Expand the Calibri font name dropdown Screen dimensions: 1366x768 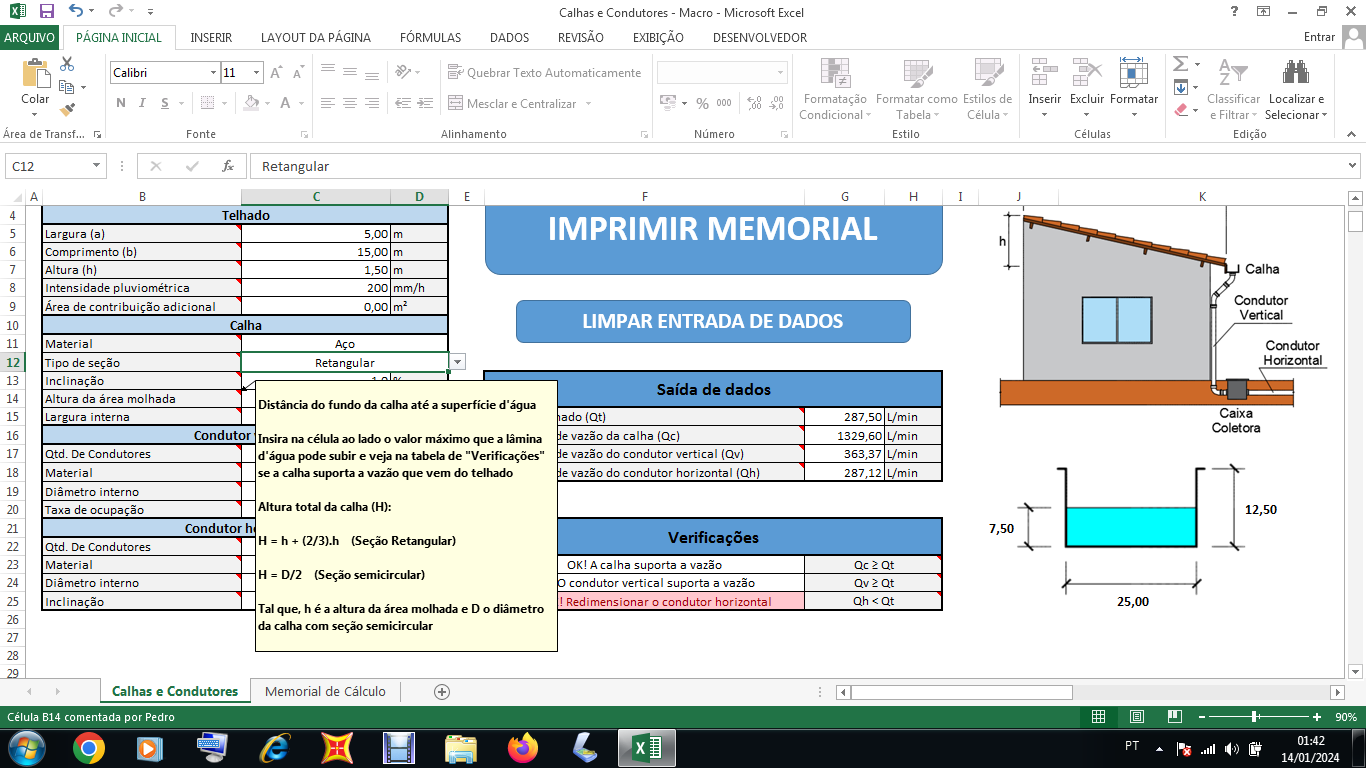click(x=213, y=73)
